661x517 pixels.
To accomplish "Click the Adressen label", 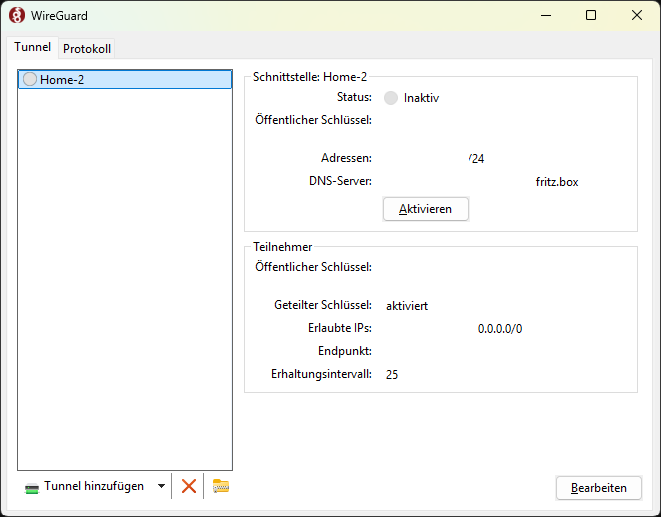I will 346,158.
